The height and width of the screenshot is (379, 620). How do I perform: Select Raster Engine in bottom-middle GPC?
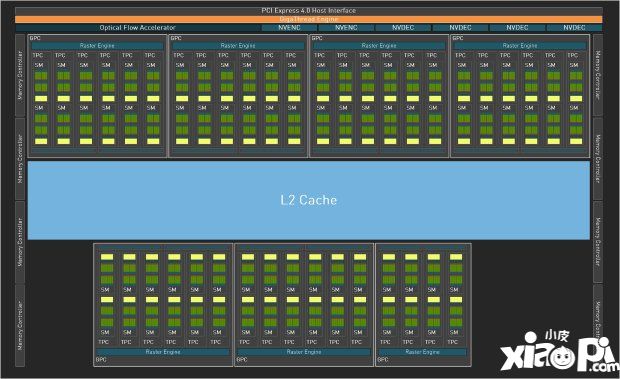click(x=304, y=352)
